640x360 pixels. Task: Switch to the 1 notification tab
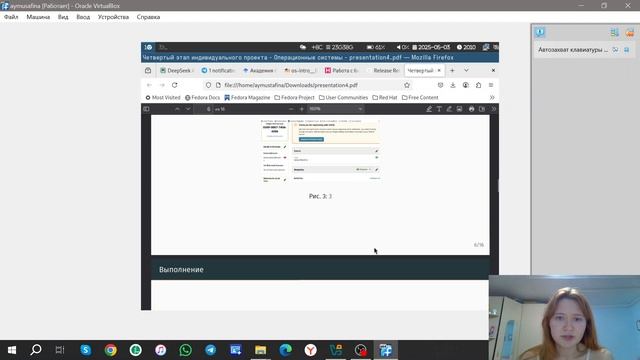pos(218,71)
